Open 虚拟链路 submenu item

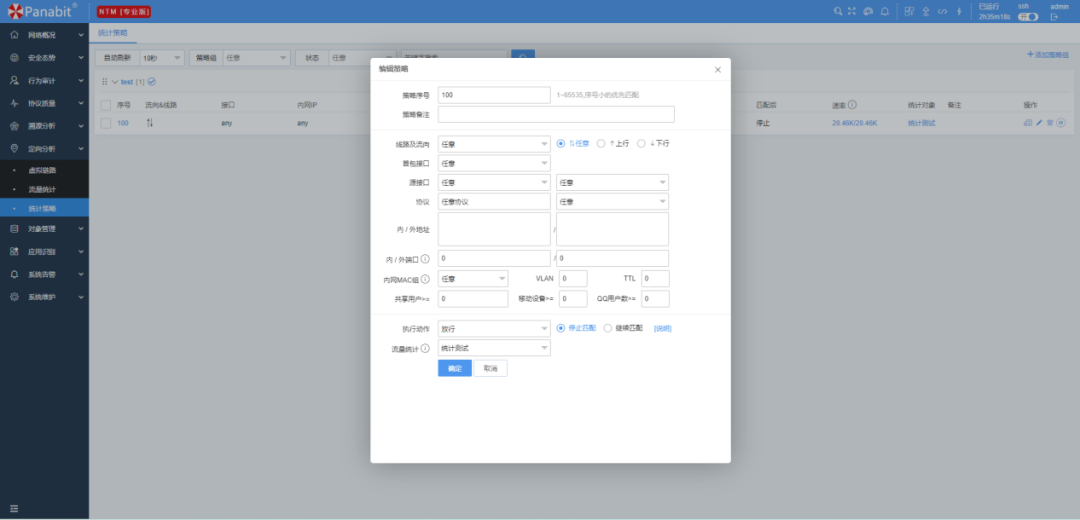[x=44, y=170]
